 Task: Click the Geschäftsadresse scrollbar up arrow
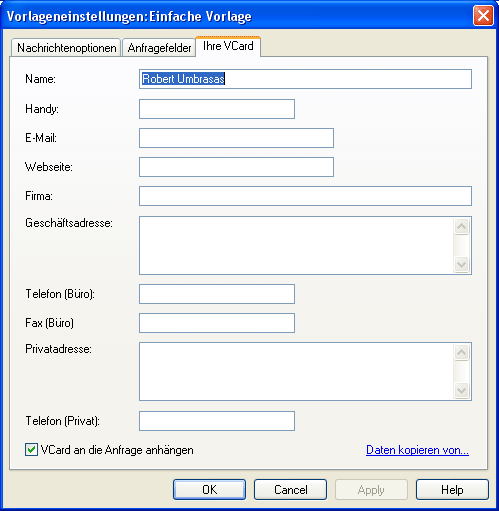(462, 227)
